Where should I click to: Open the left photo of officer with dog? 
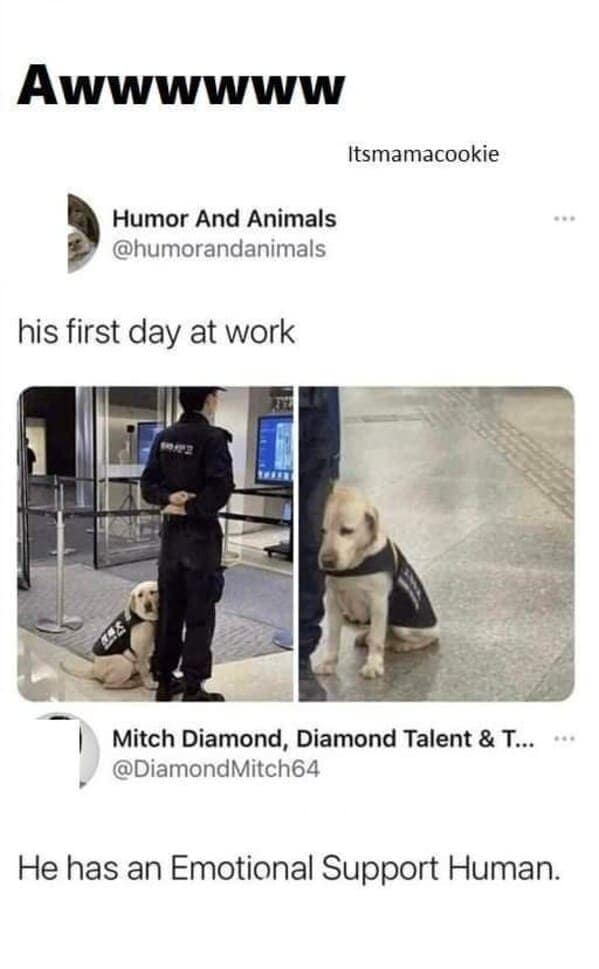(x=155, y=544)
